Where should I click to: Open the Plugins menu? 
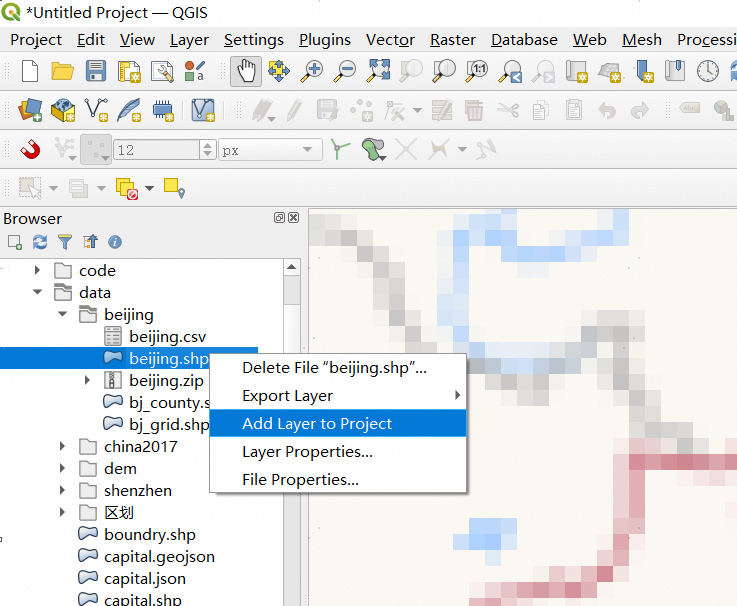324,40
